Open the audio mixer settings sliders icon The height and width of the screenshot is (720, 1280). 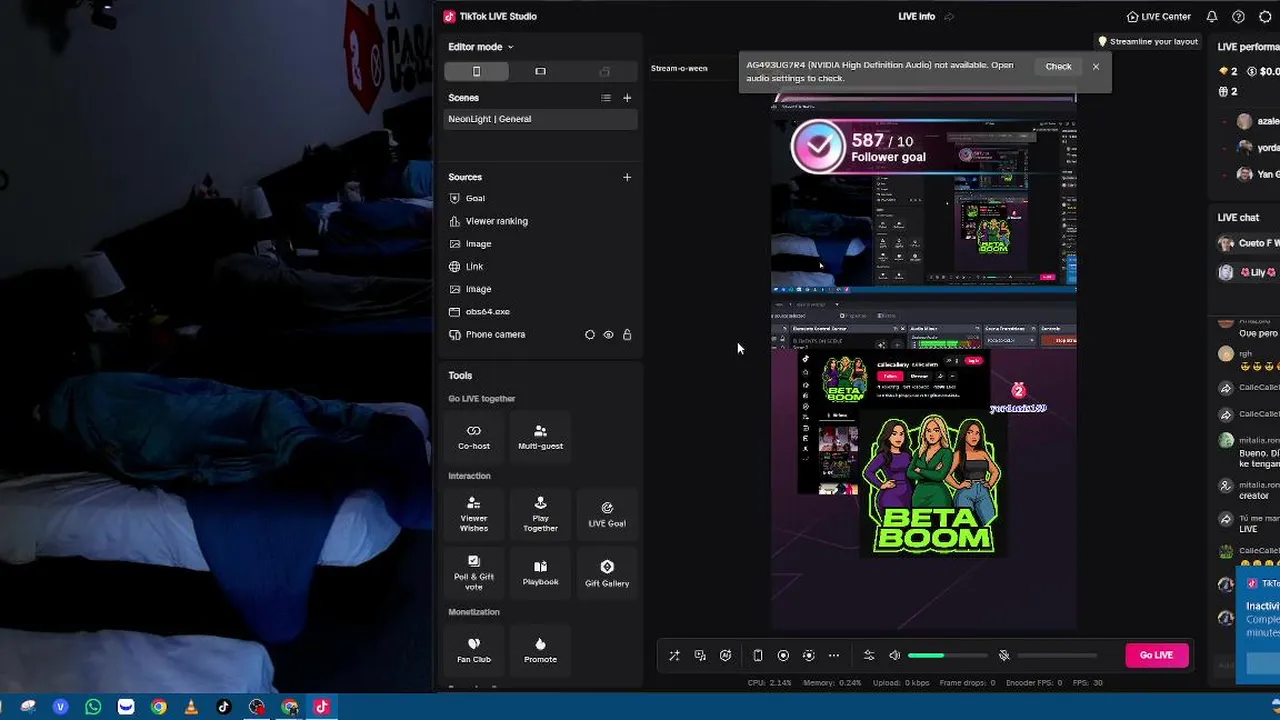pos(869,656)
